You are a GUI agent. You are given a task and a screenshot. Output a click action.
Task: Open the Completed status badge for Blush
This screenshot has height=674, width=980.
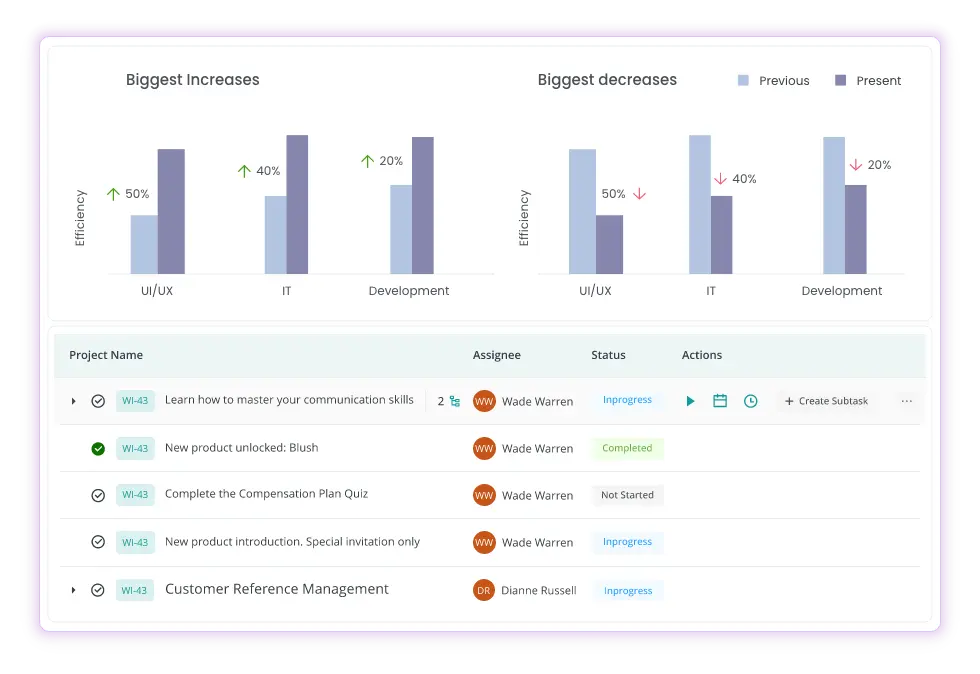[x=627, y=448]
